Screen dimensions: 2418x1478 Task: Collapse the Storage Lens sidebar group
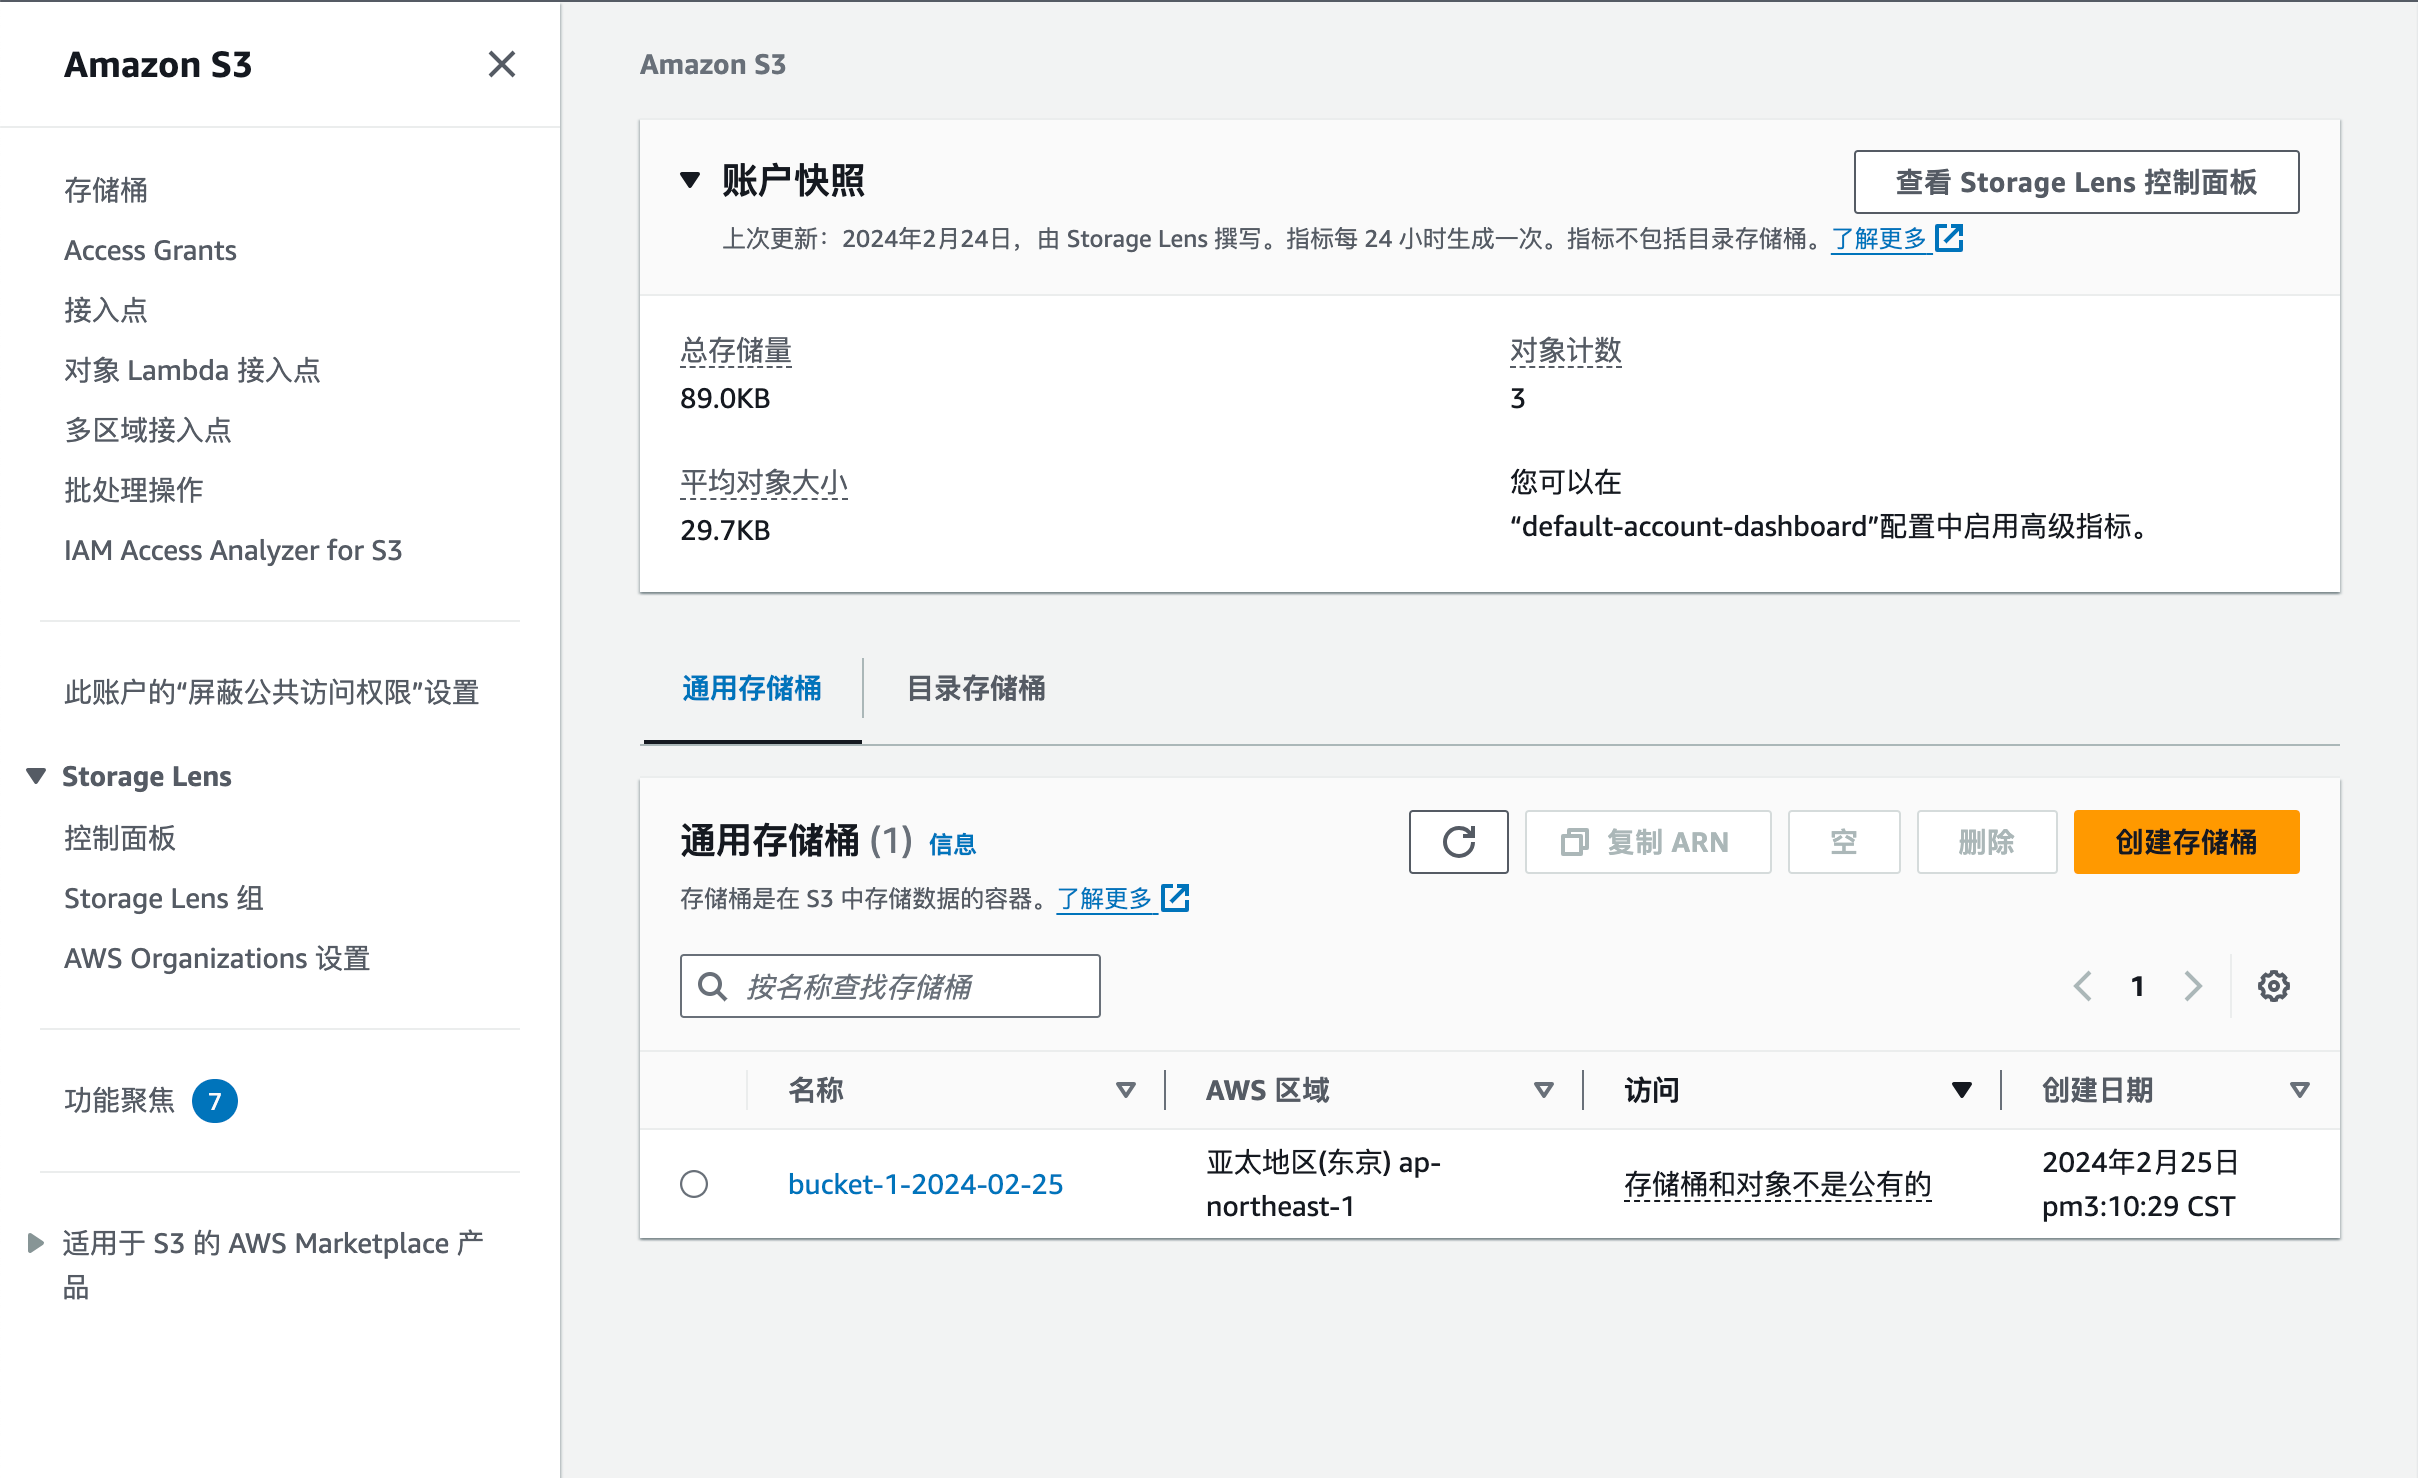[36, 776]
